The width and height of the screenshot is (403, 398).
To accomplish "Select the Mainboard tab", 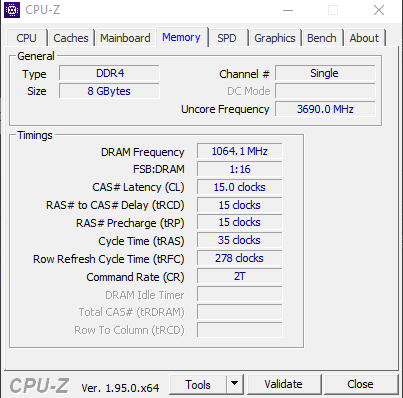I will [125, 38].
